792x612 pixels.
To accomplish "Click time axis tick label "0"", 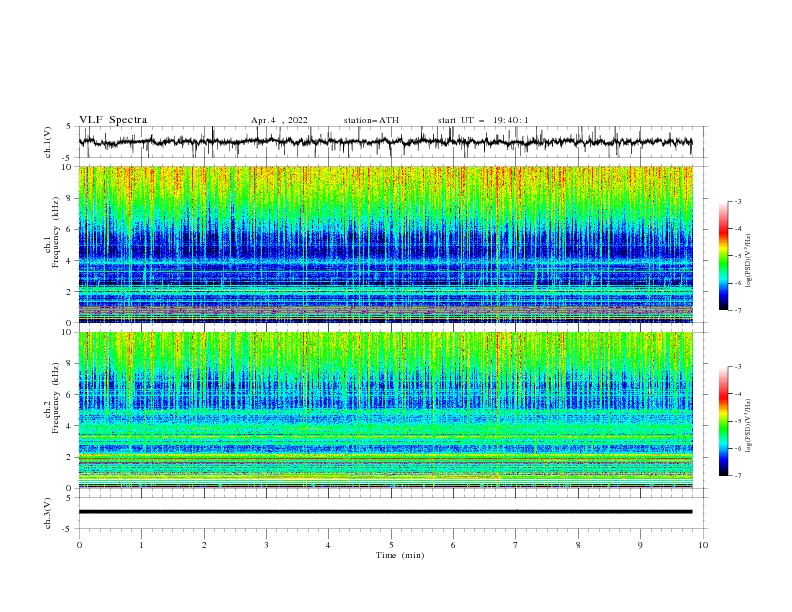I will click(x=79, y=545).
